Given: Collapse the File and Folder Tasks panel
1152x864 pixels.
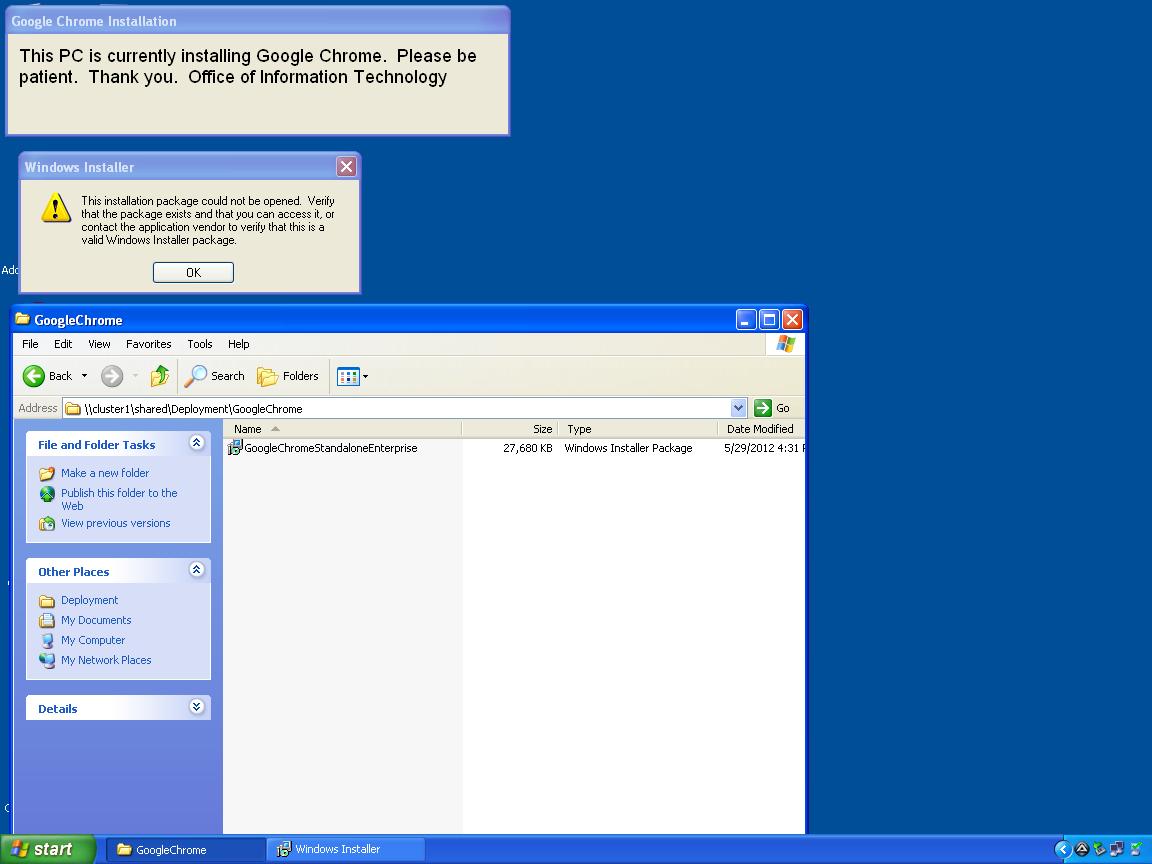Looking at the screenshot, I should pyautogui.click(x=196, y=443).
